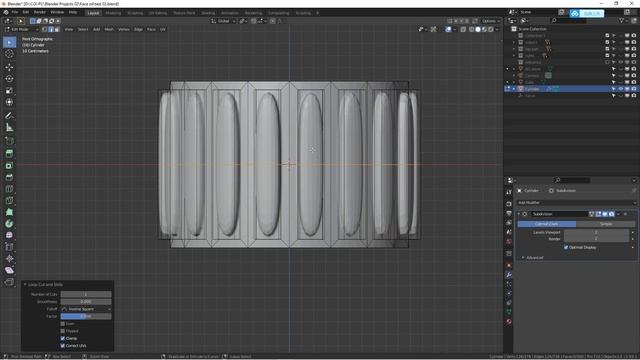This screenshot has height=360, width=640.
Task: Open the Object Data properties tab
Action: (509, 312)
